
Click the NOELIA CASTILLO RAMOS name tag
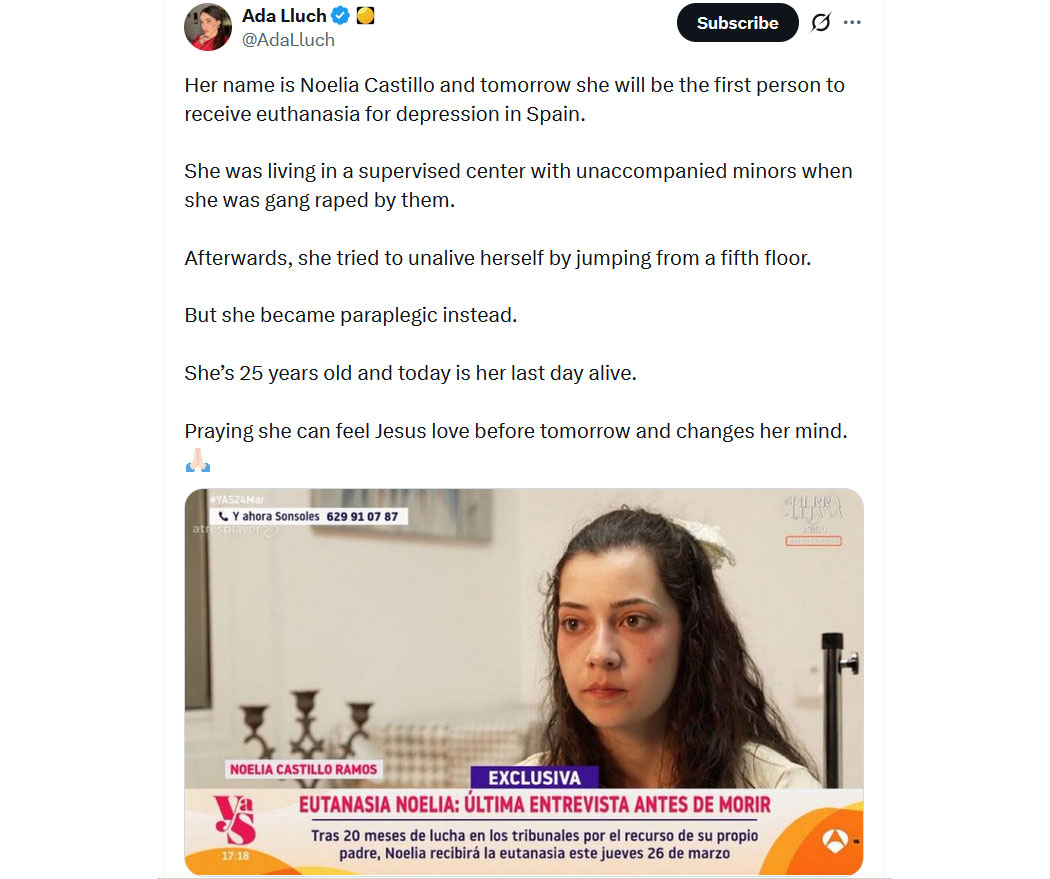pyautogui.click(x=303, y=769)
